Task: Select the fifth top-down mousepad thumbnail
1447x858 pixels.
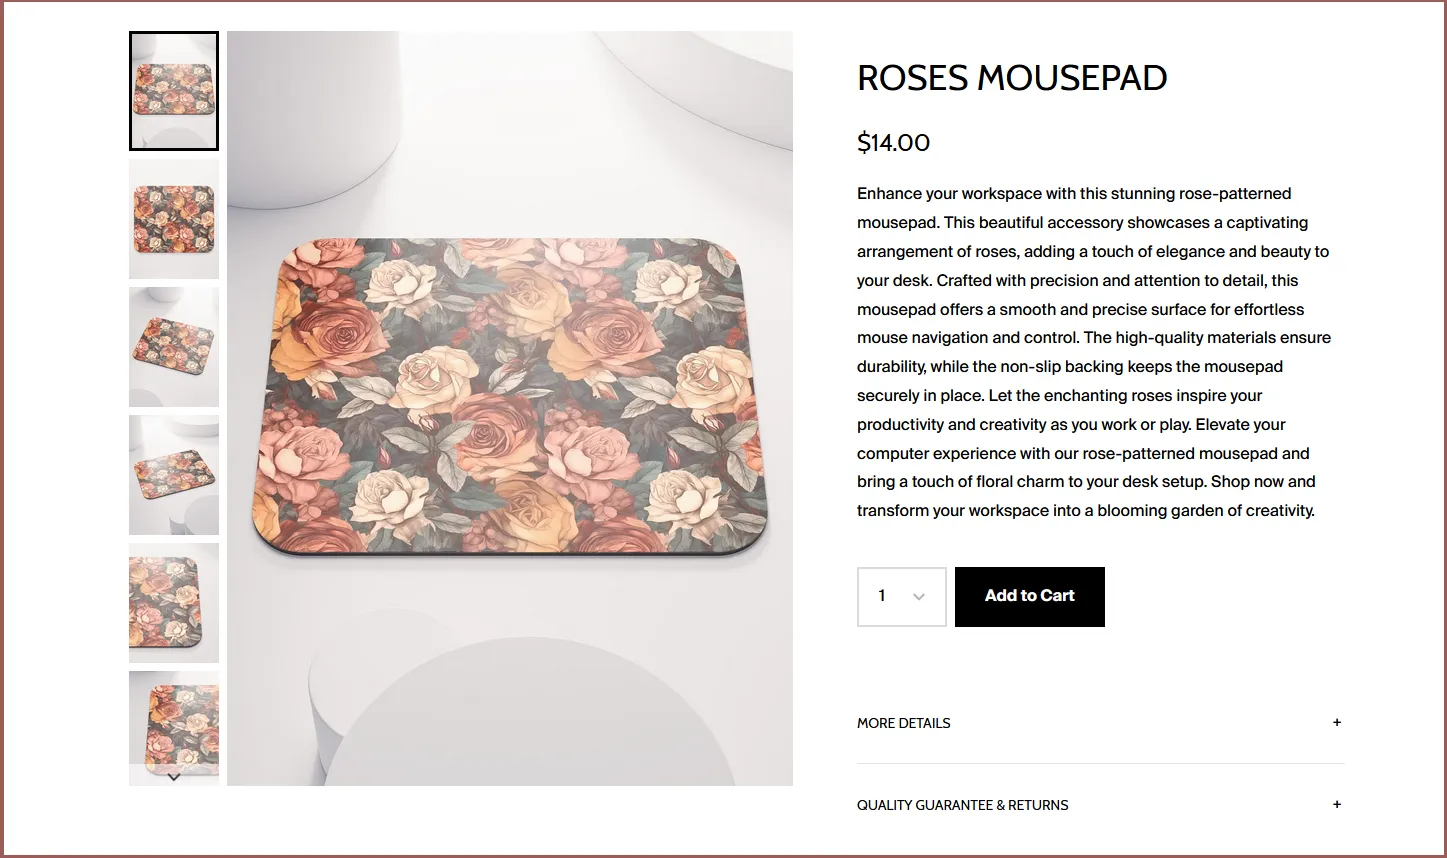Action: 173,602
